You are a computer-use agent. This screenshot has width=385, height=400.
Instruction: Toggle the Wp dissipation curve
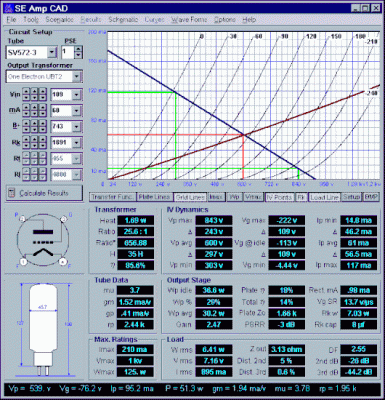click(234, 197)
